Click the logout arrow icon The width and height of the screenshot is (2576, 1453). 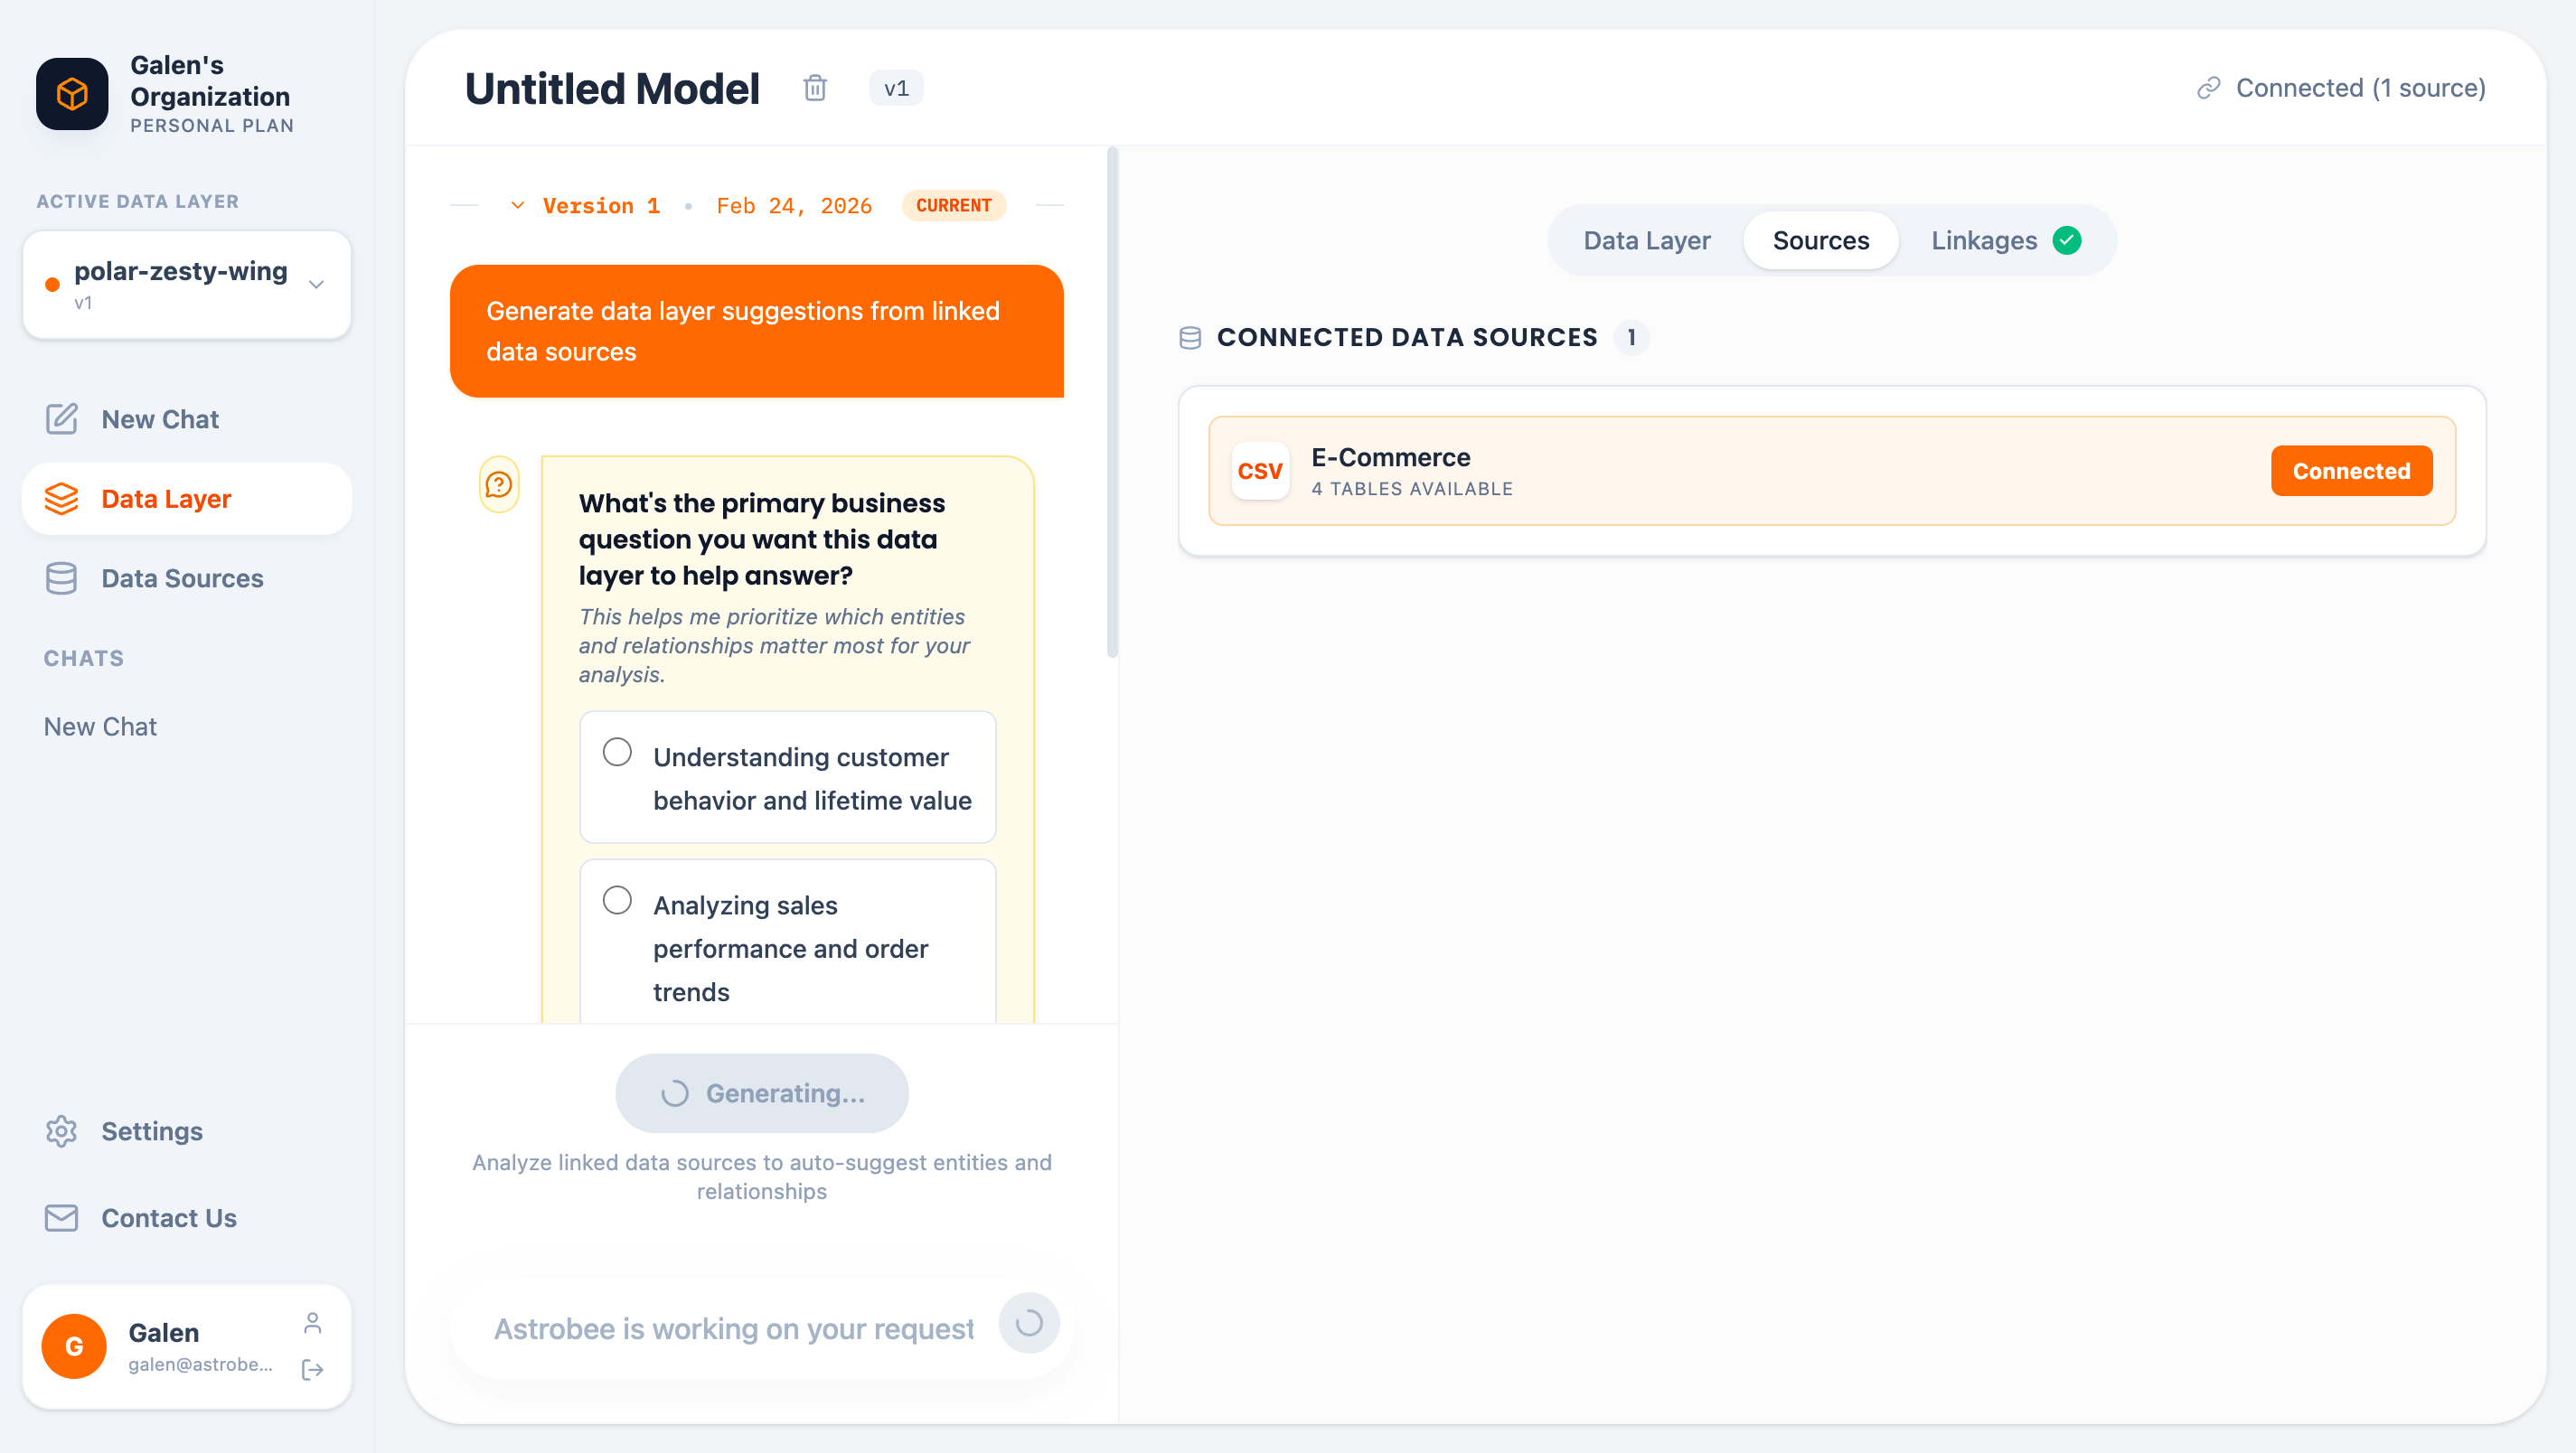pos(313,1369)
